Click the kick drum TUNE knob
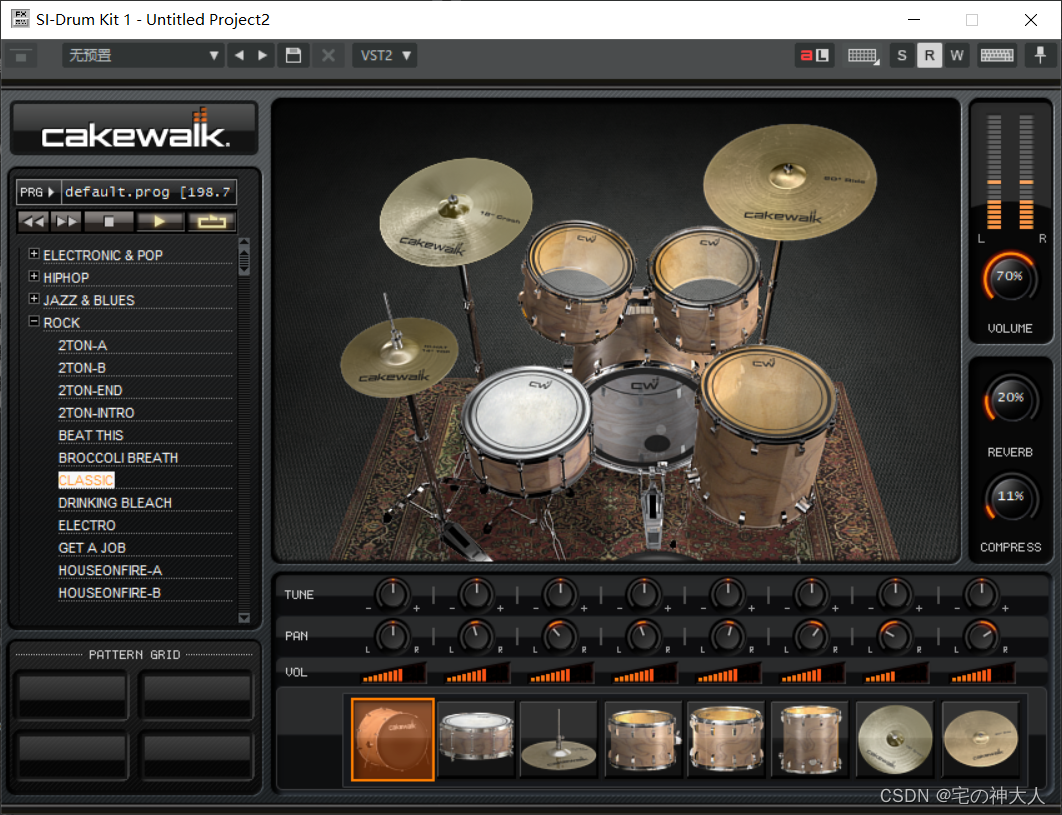This screenshot has height=815, width=1062. coord(393,594)
